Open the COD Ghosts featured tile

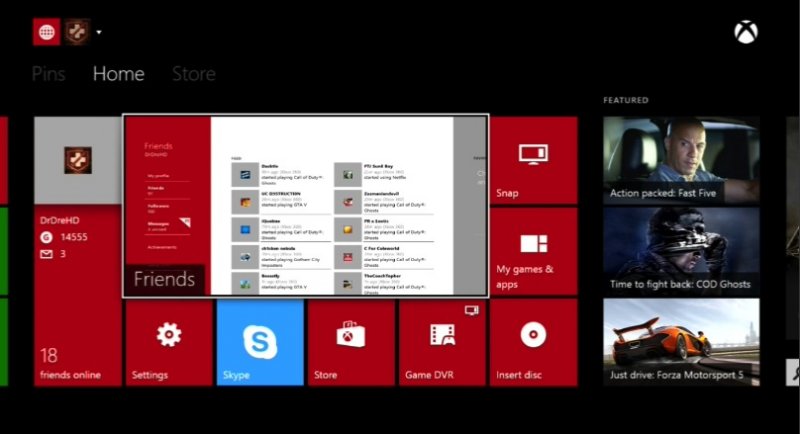680,251
